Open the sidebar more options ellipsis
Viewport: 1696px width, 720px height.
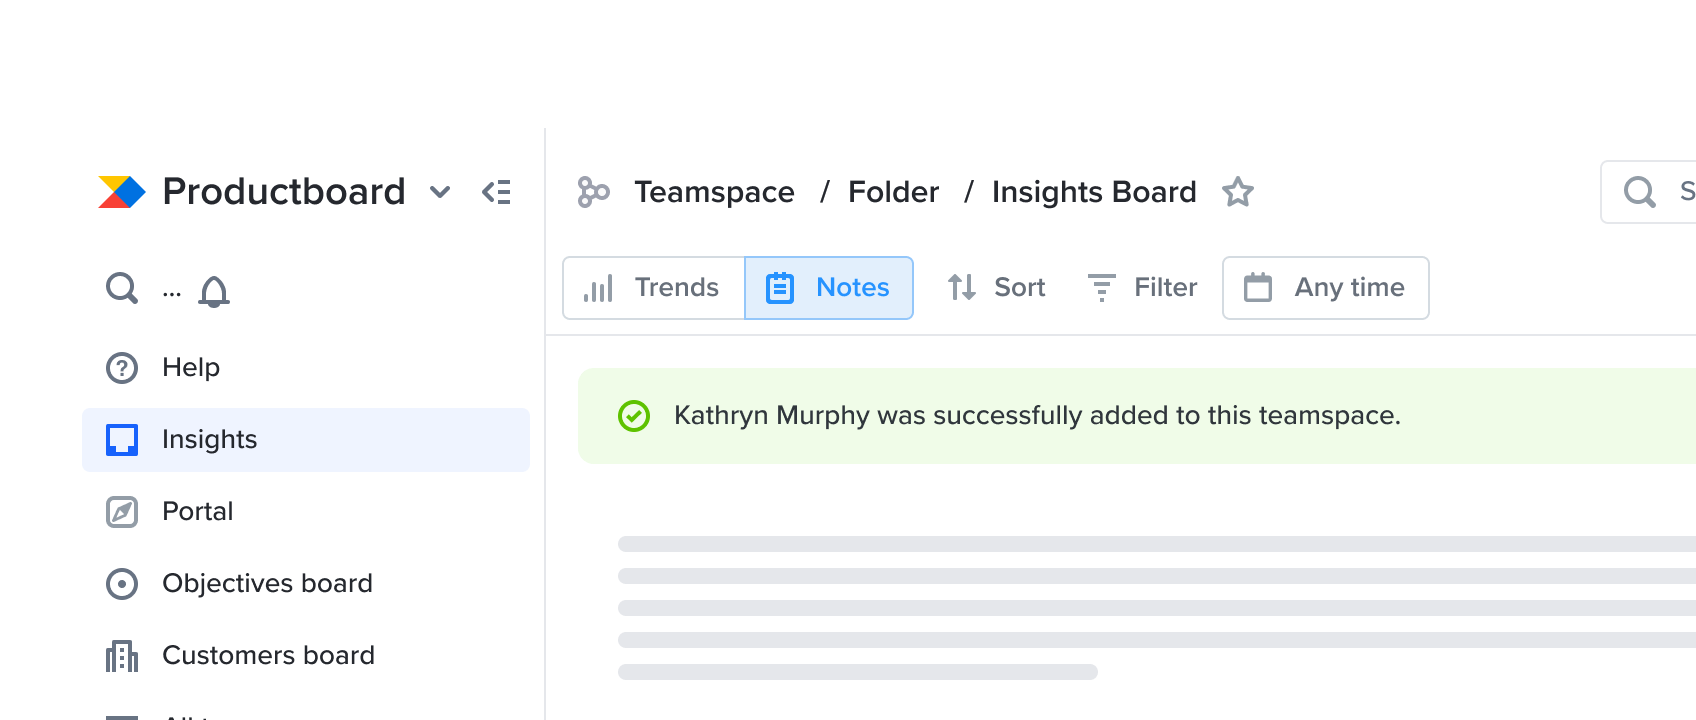(172, 294)
